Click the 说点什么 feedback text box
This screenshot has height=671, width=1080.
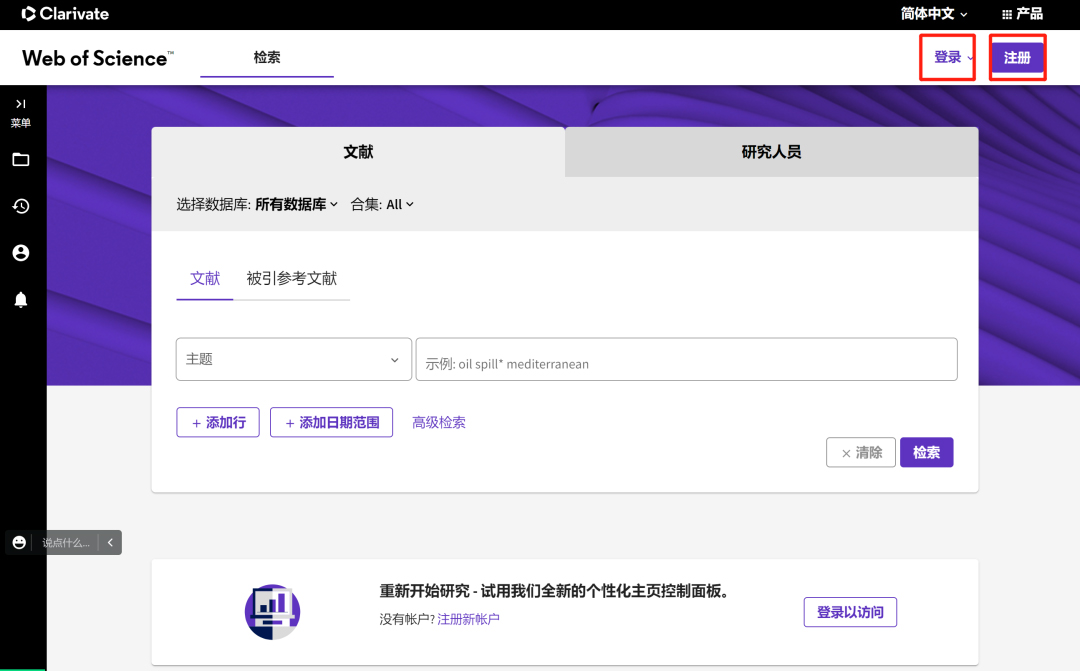[x=66, y=543]
